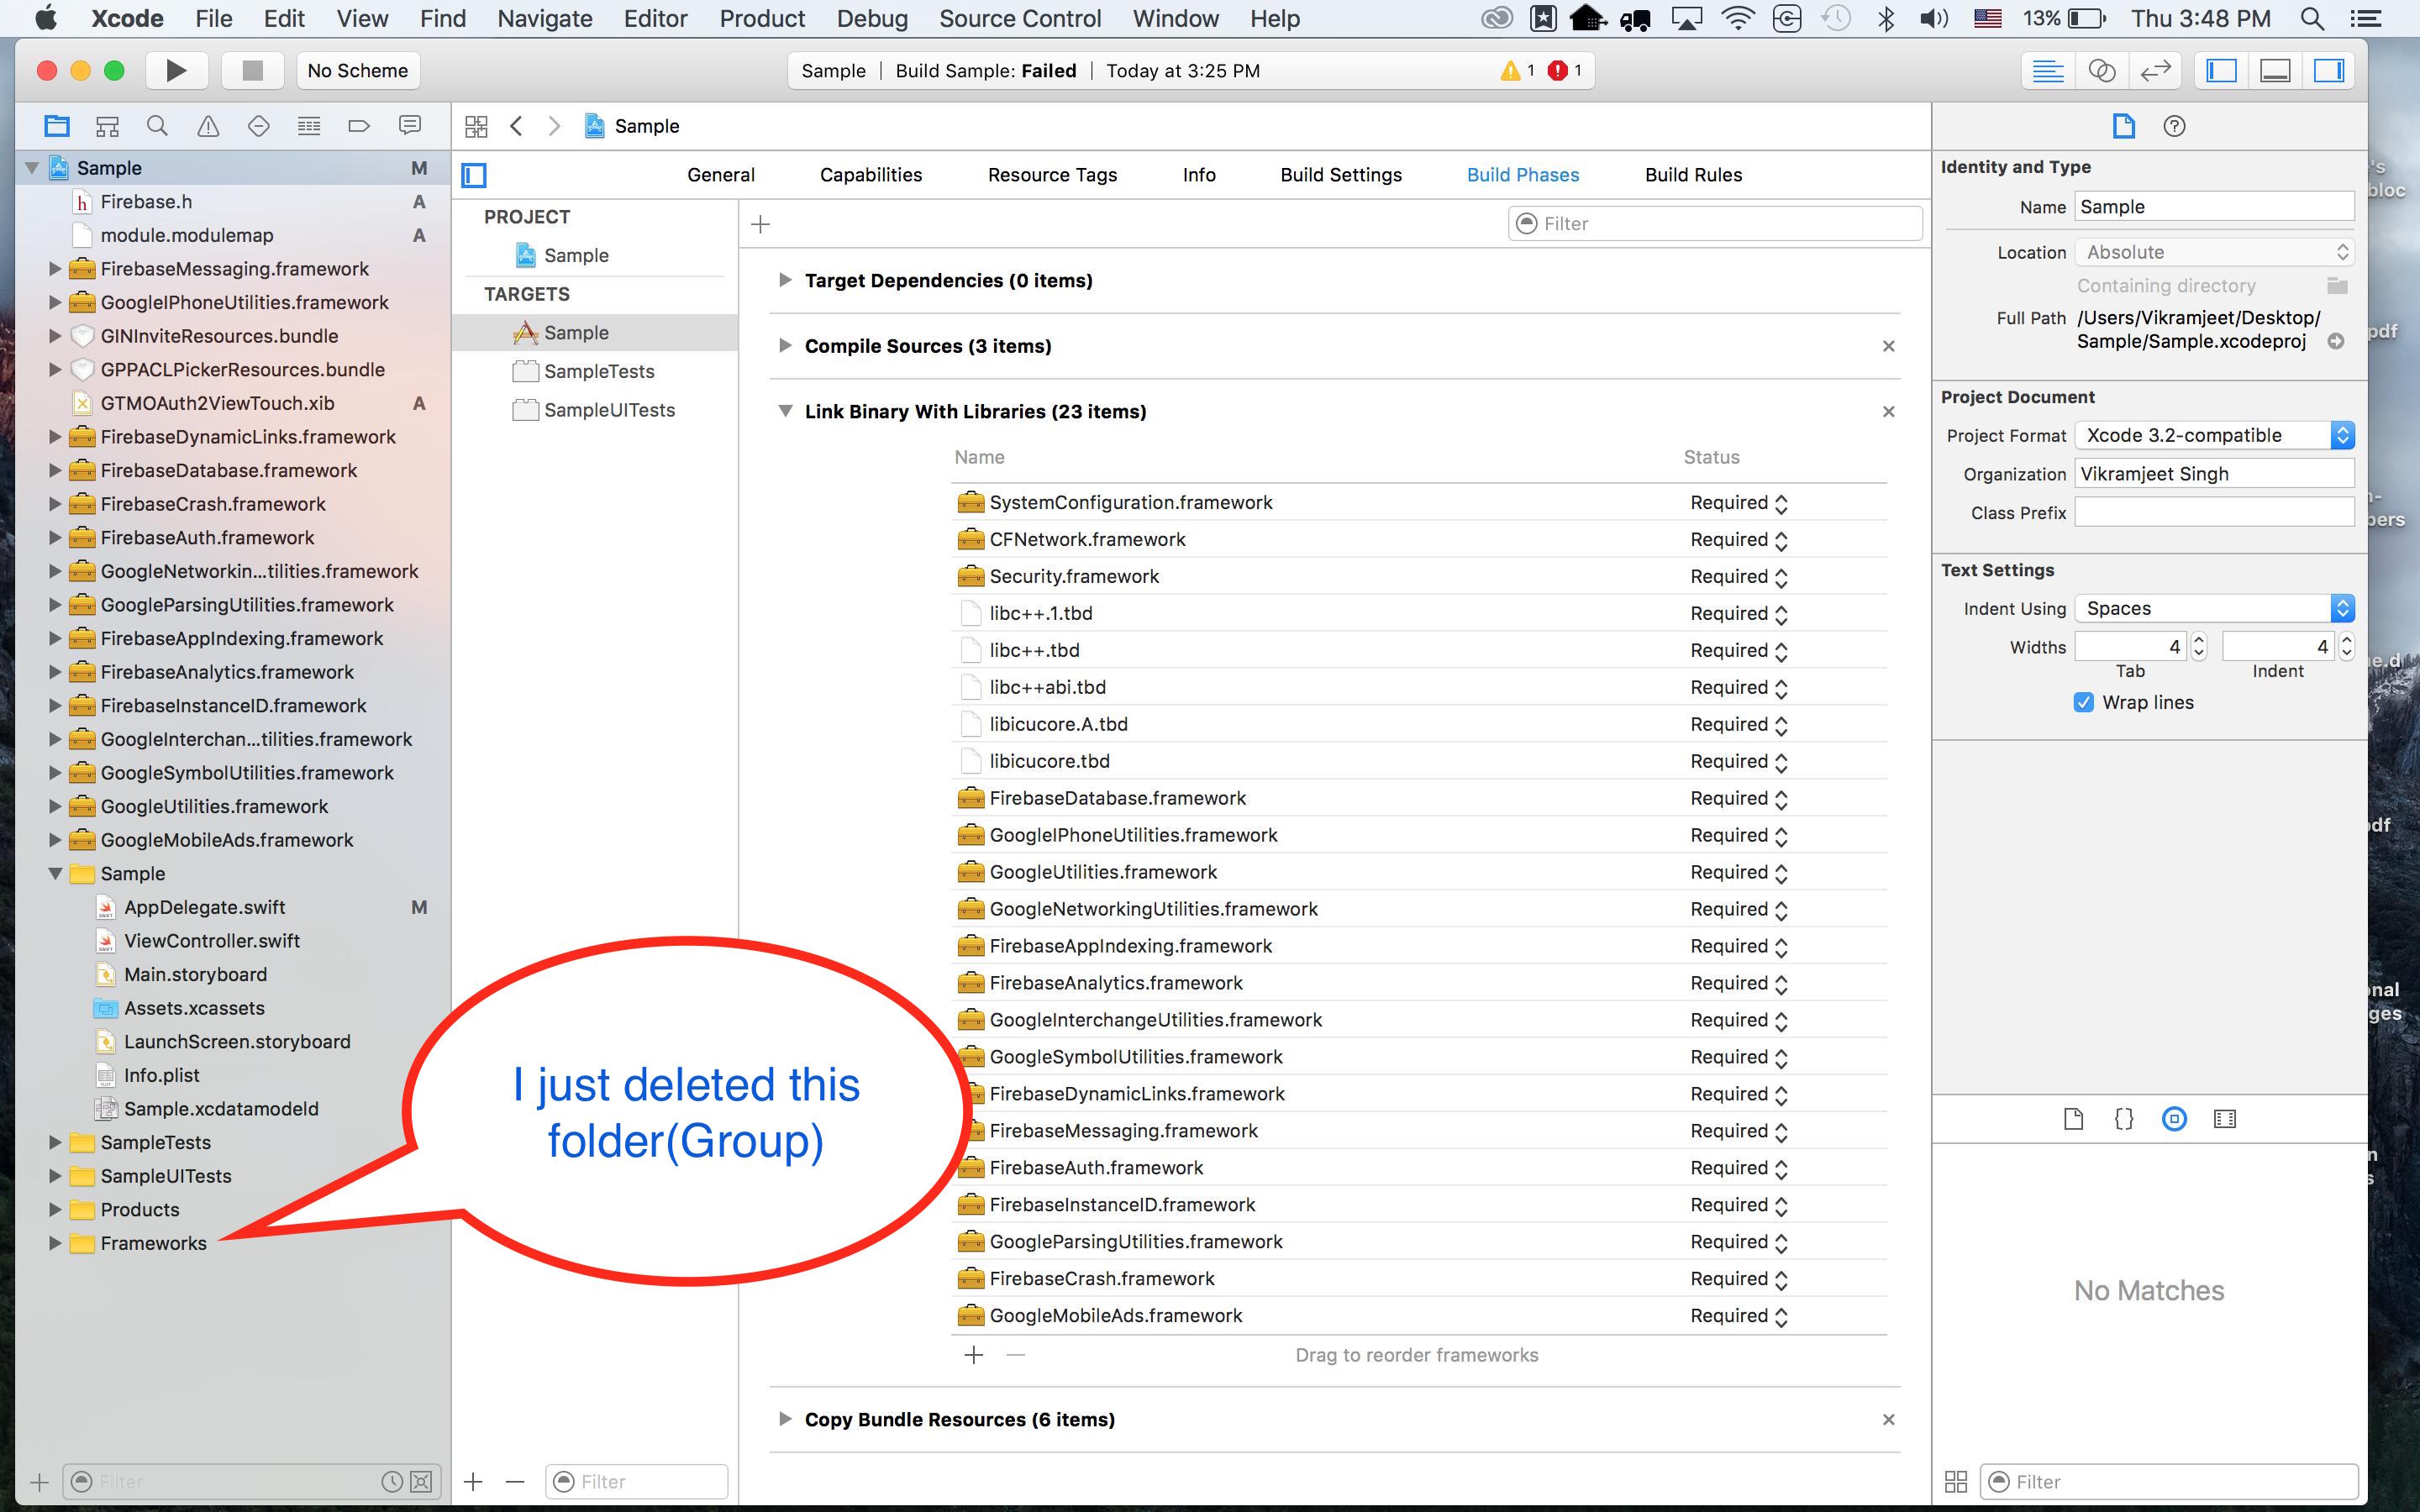Image resolution: width=2420 pixels, height=1512 pixels.
Task: Toggle Wrap lines checkbox
Action: click(x=2084, y=702)
